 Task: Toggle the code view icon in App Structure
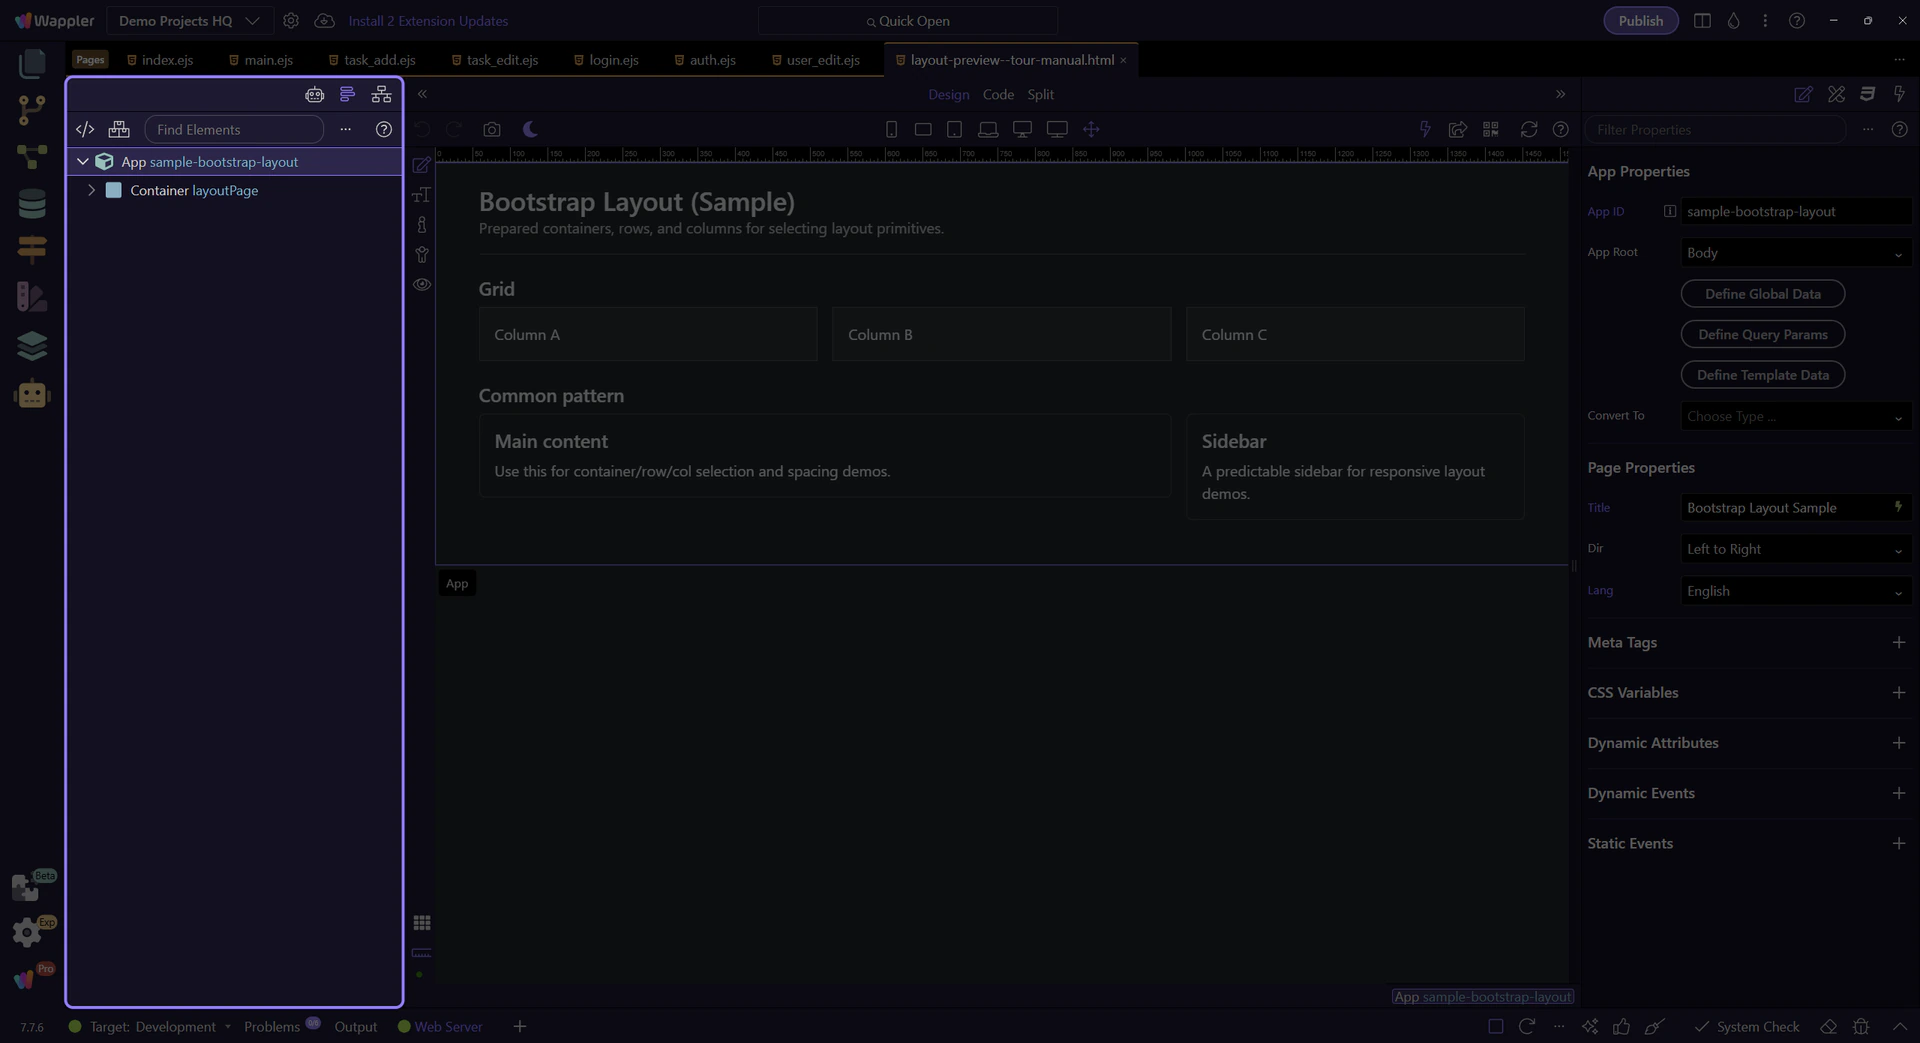click(85, 130)
